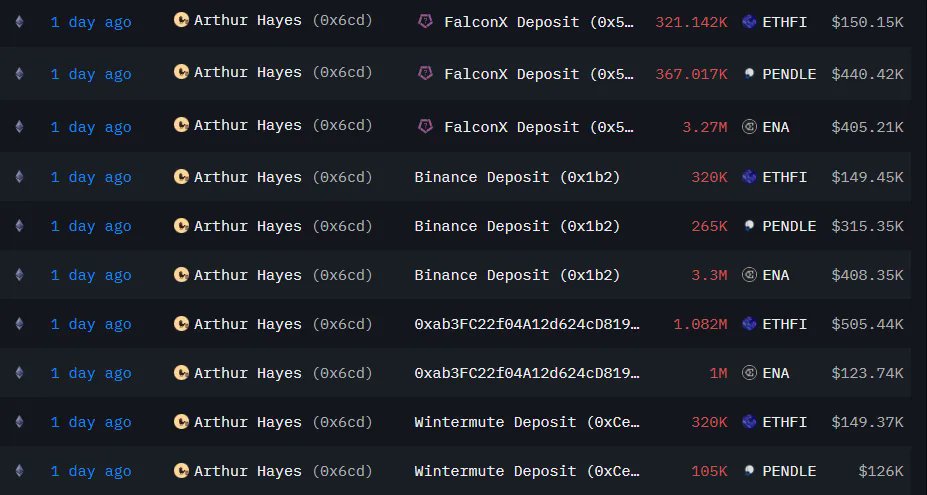Click Arthur Hayes avatar in the $149.37K row

[x=181, y=422]
